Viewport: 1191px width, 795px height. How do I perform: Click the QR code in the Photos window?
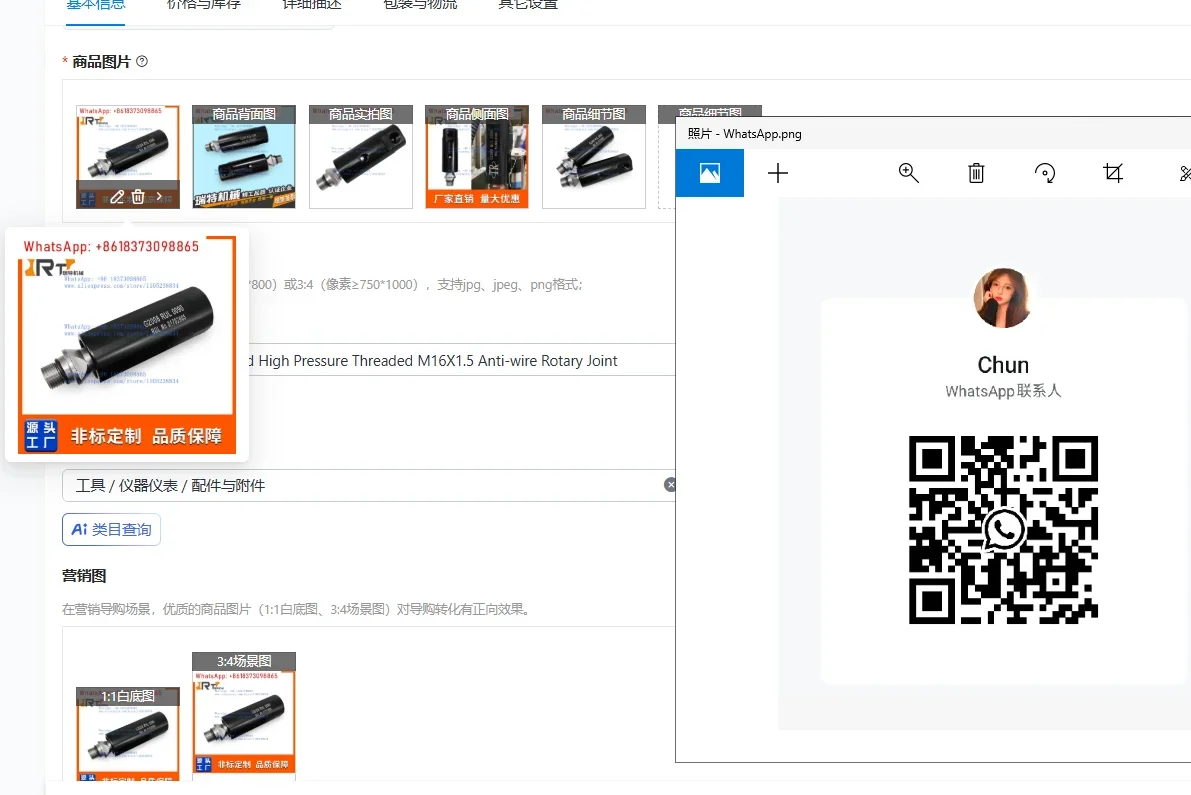pos(1003,530)
